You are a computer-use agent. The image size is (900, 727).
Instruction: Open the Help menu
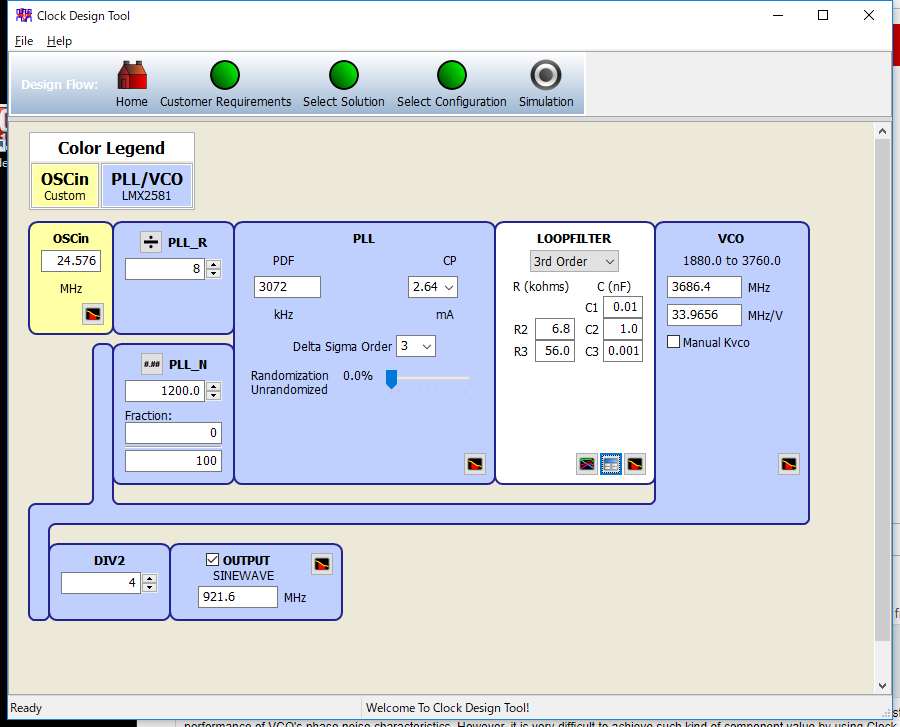point(59,41)
